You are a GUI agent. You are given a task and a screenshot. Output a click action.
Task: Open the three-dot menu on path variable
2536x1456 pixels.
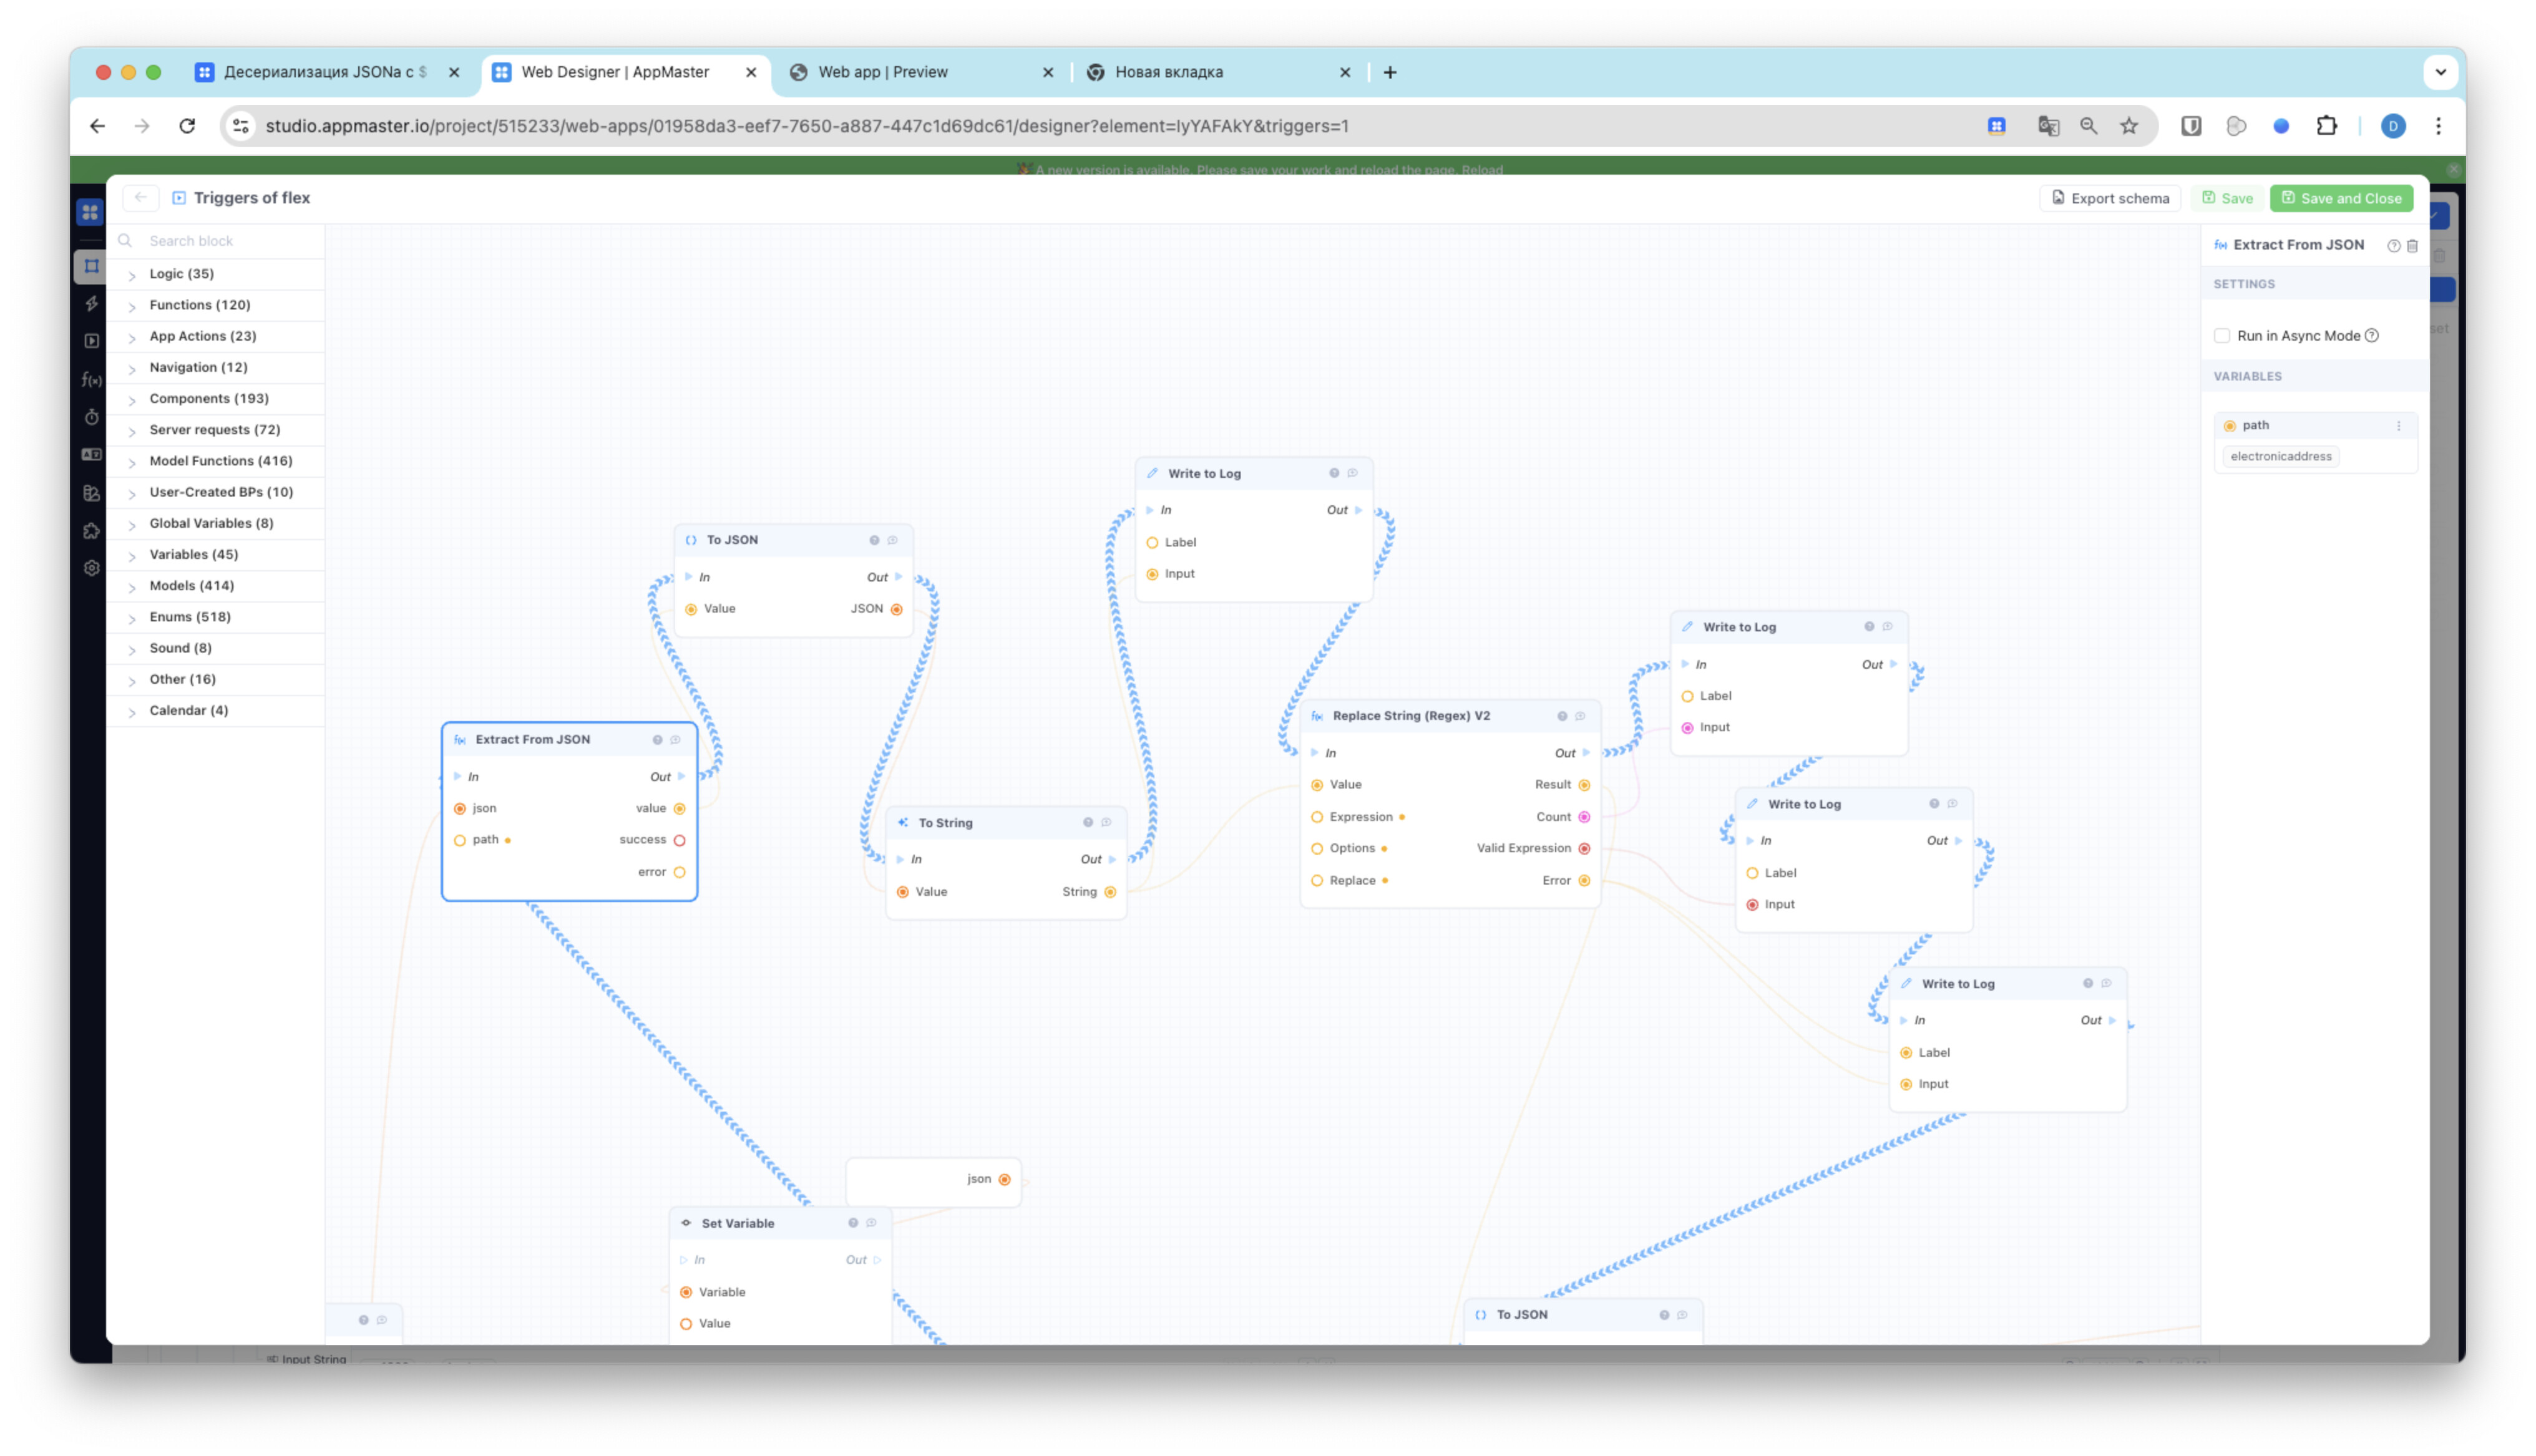point(2398,426)
